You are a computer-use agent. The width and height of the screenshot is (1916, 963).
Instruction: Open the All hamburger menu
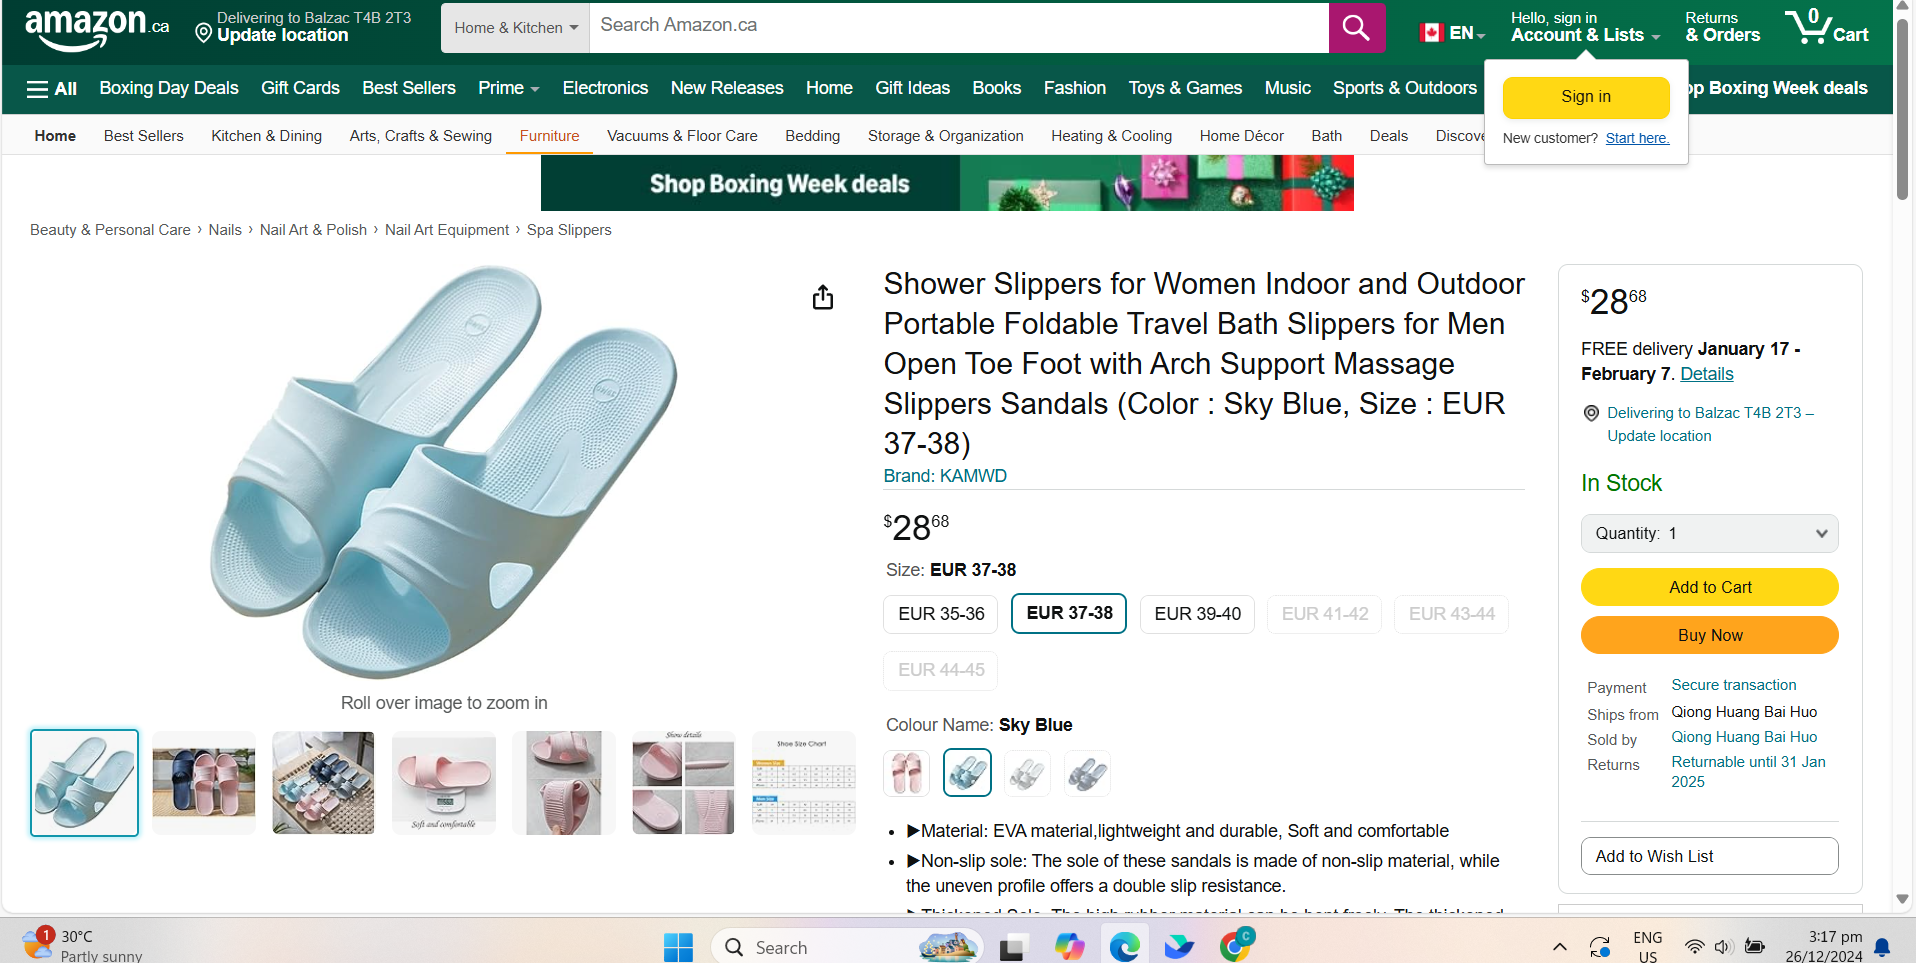click(x=52, y=89)
